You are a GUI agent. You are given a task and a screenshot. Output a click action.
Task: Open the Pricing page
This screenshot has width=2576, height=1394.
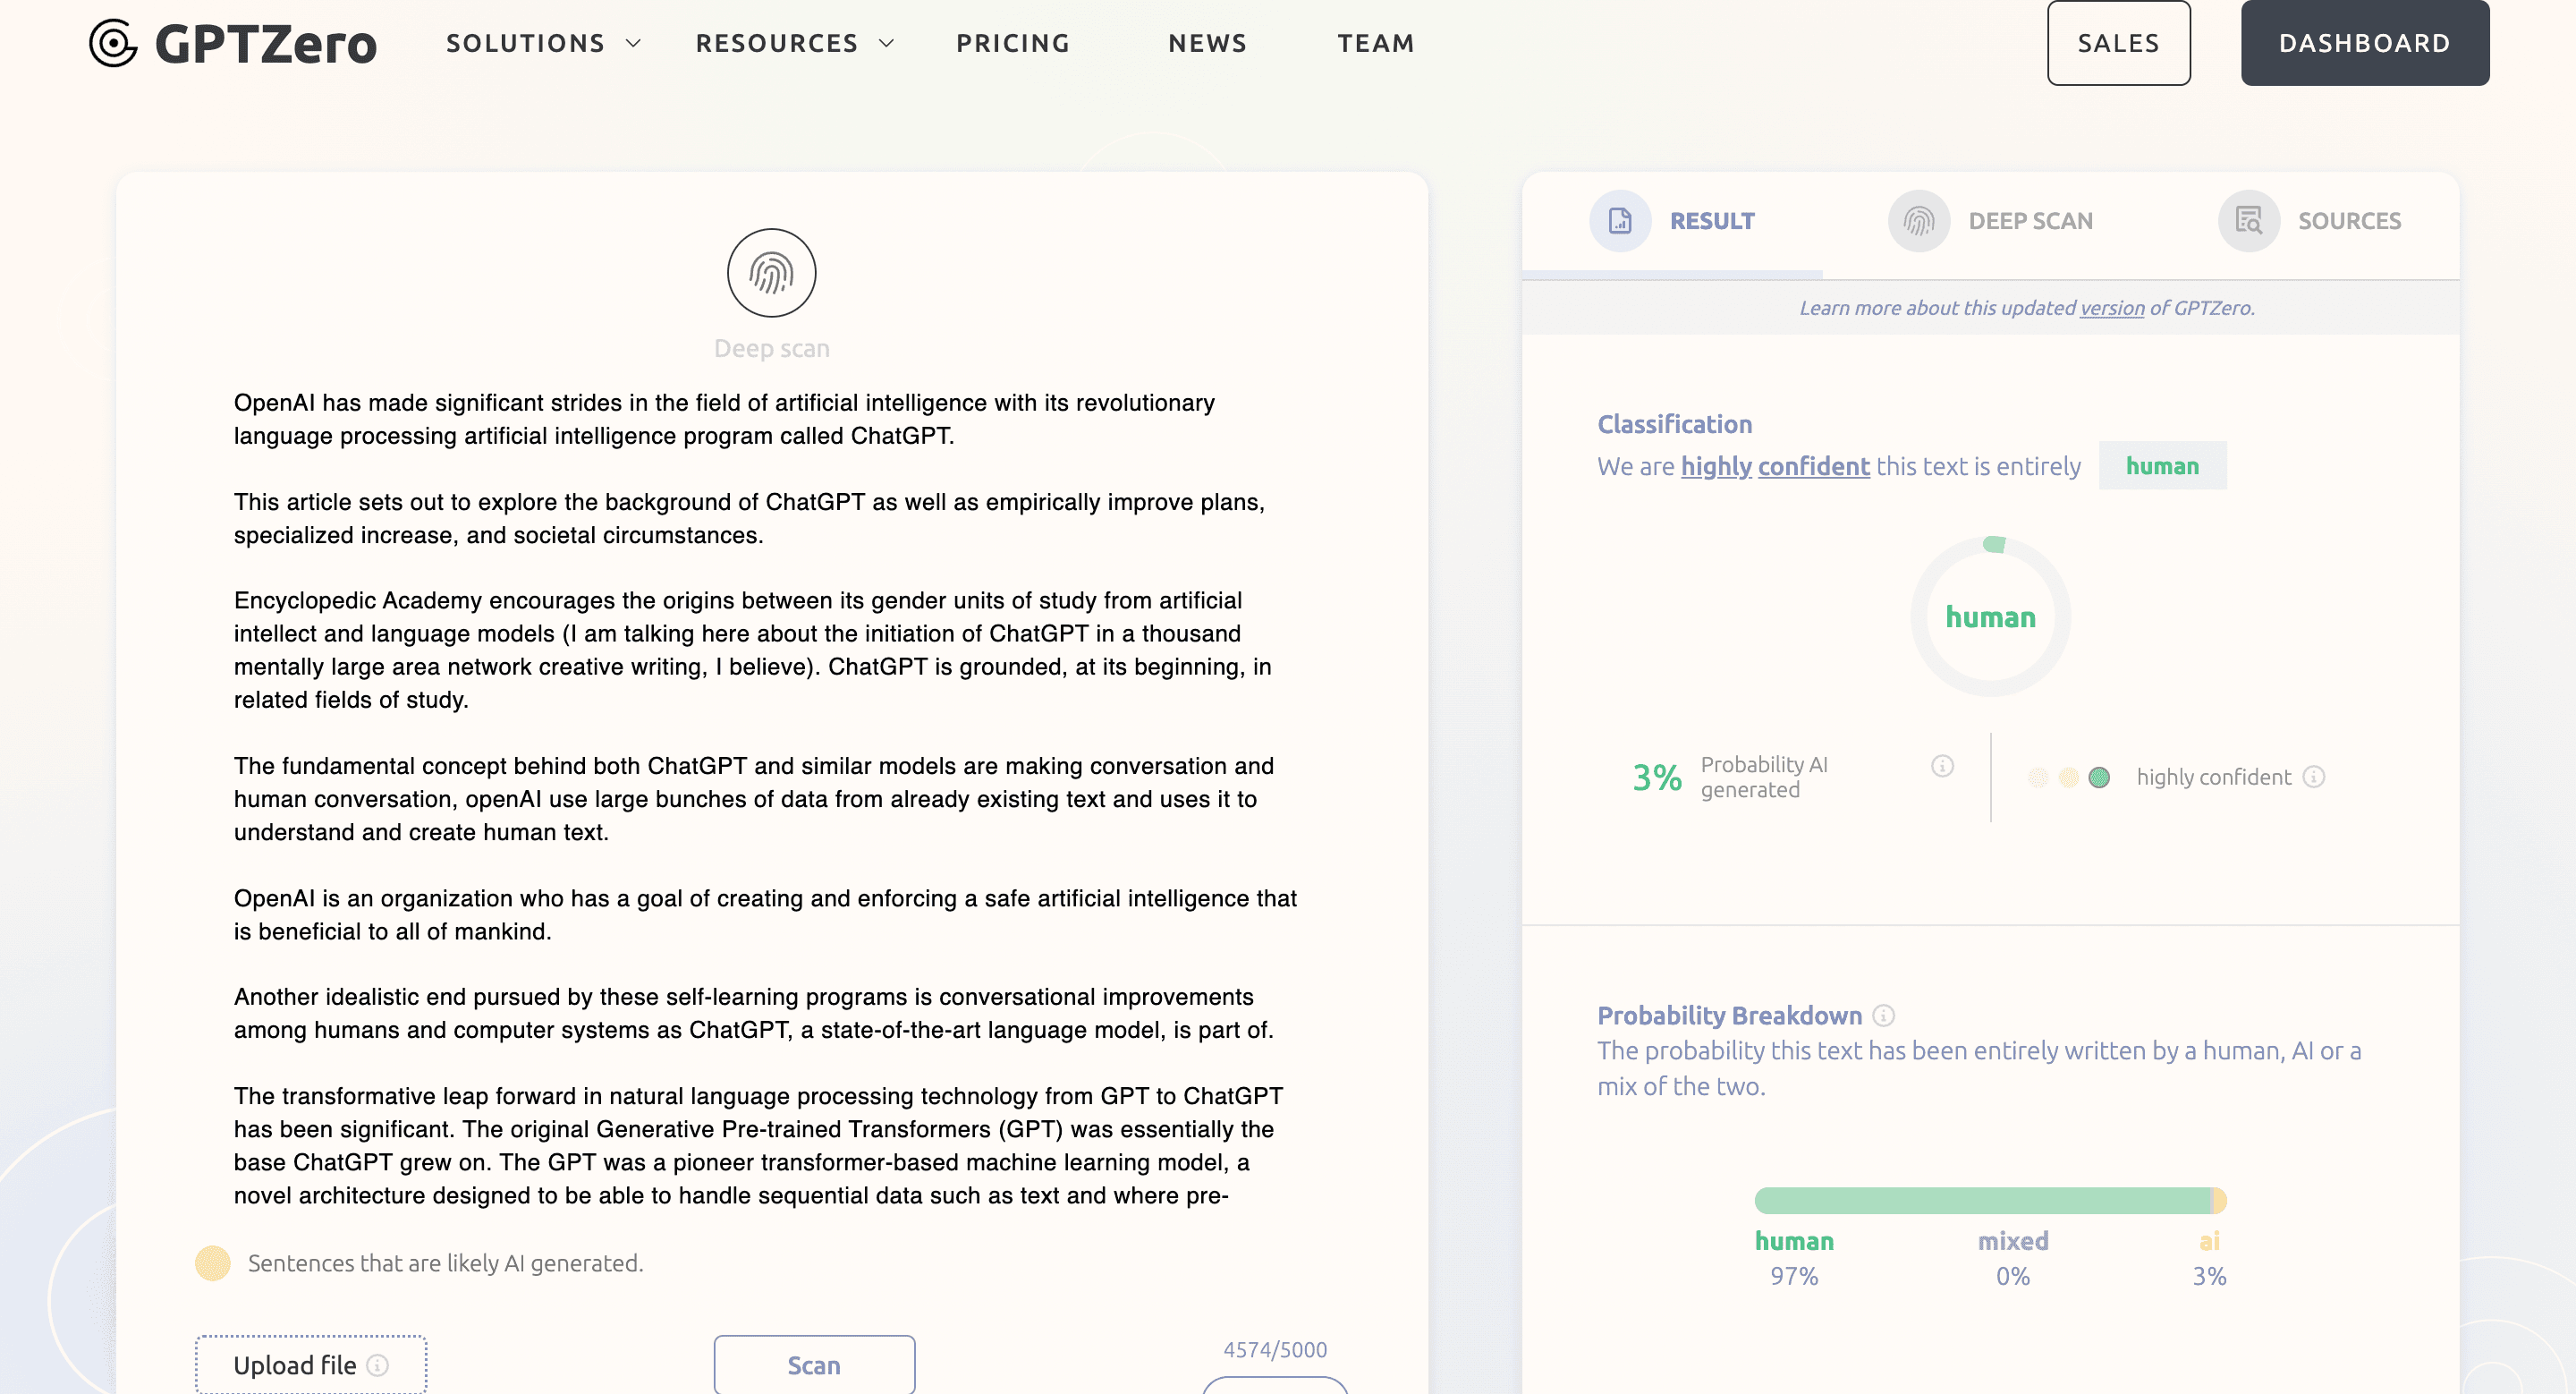pos(1013,43)
